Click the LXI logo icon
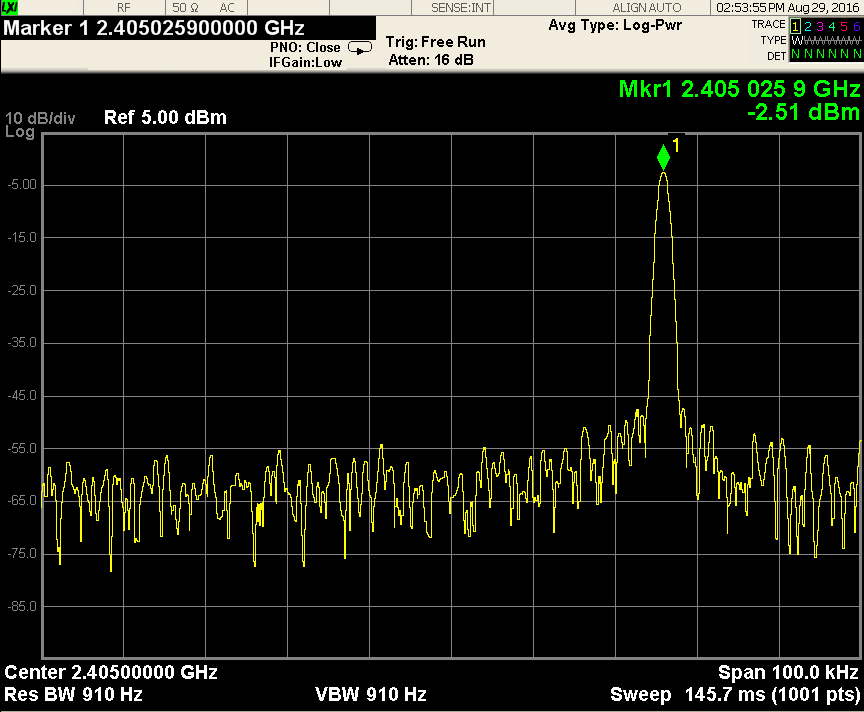 9,7
